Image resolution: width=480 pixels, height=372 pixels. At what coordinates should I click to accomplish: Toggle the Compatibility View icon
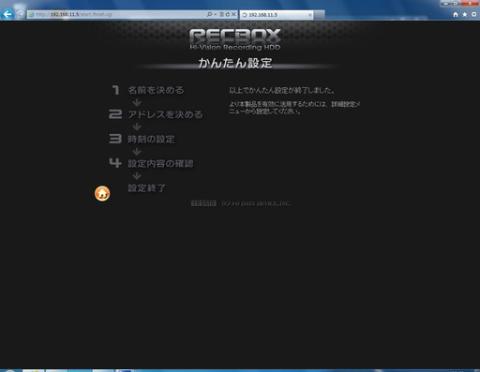(222, 14)
